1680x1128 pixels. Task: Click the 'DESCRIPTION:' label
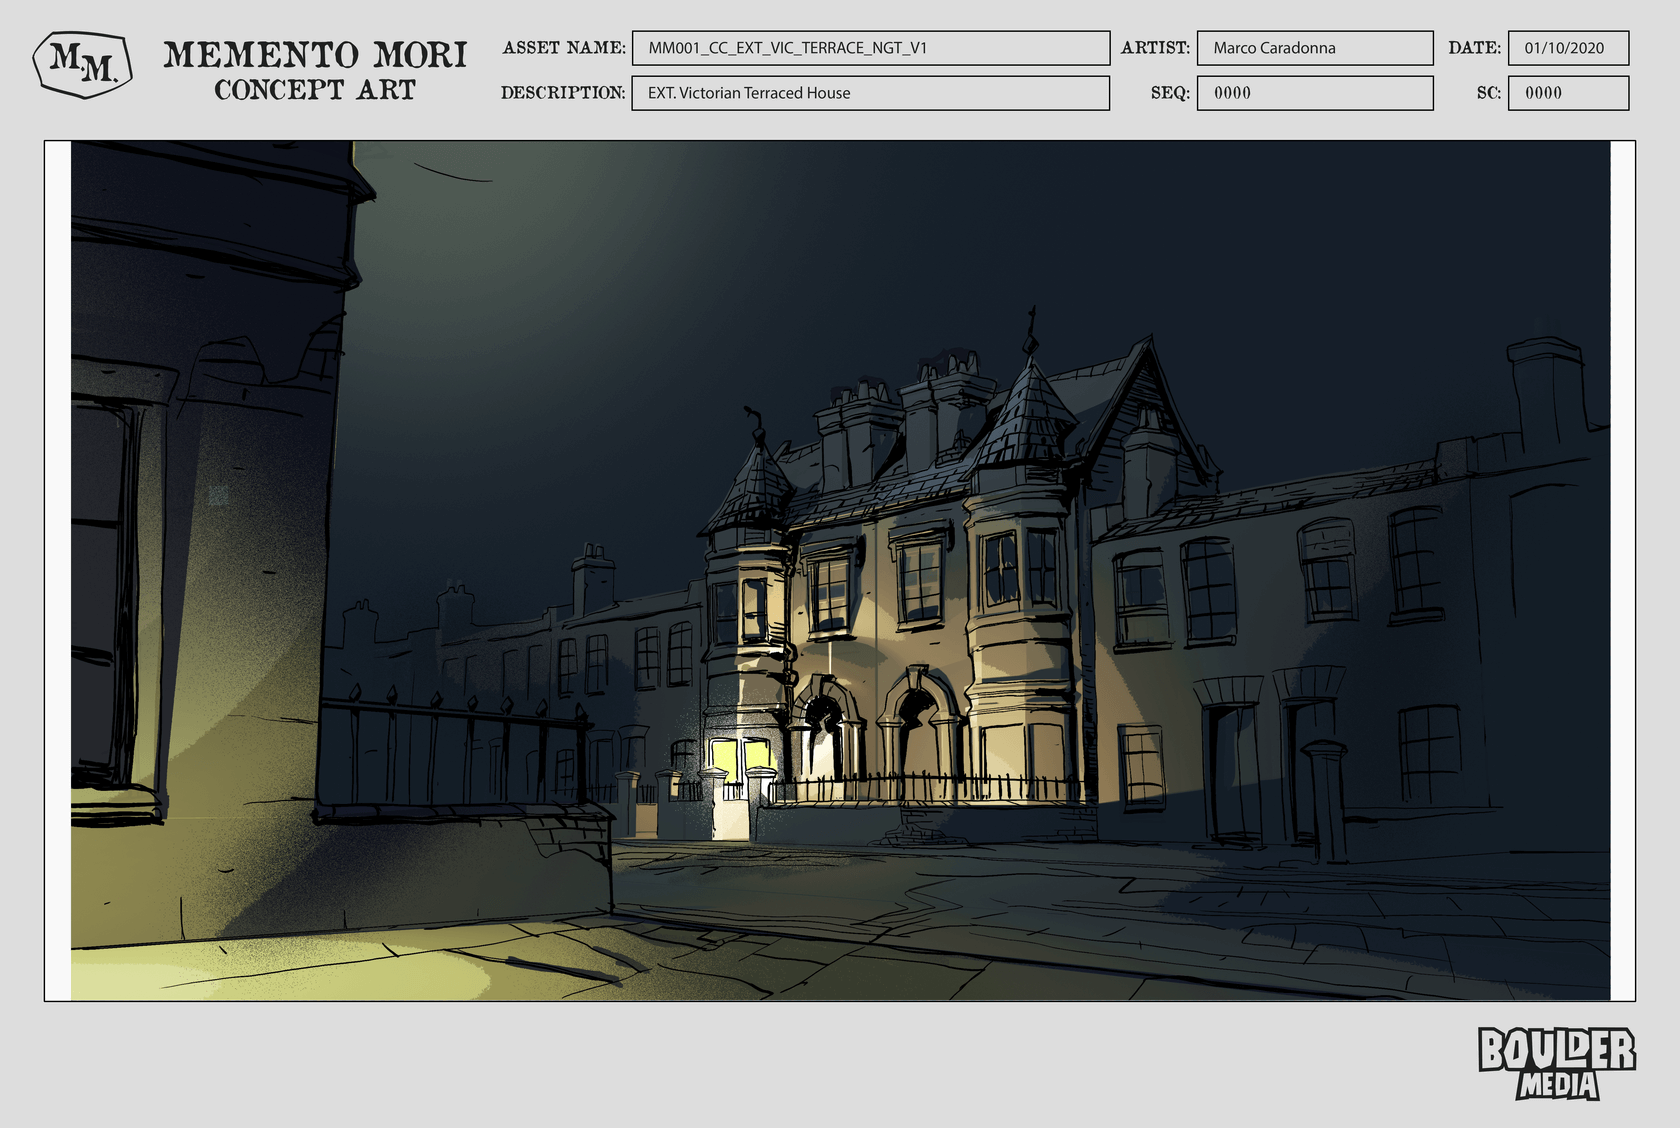point(563,93)
